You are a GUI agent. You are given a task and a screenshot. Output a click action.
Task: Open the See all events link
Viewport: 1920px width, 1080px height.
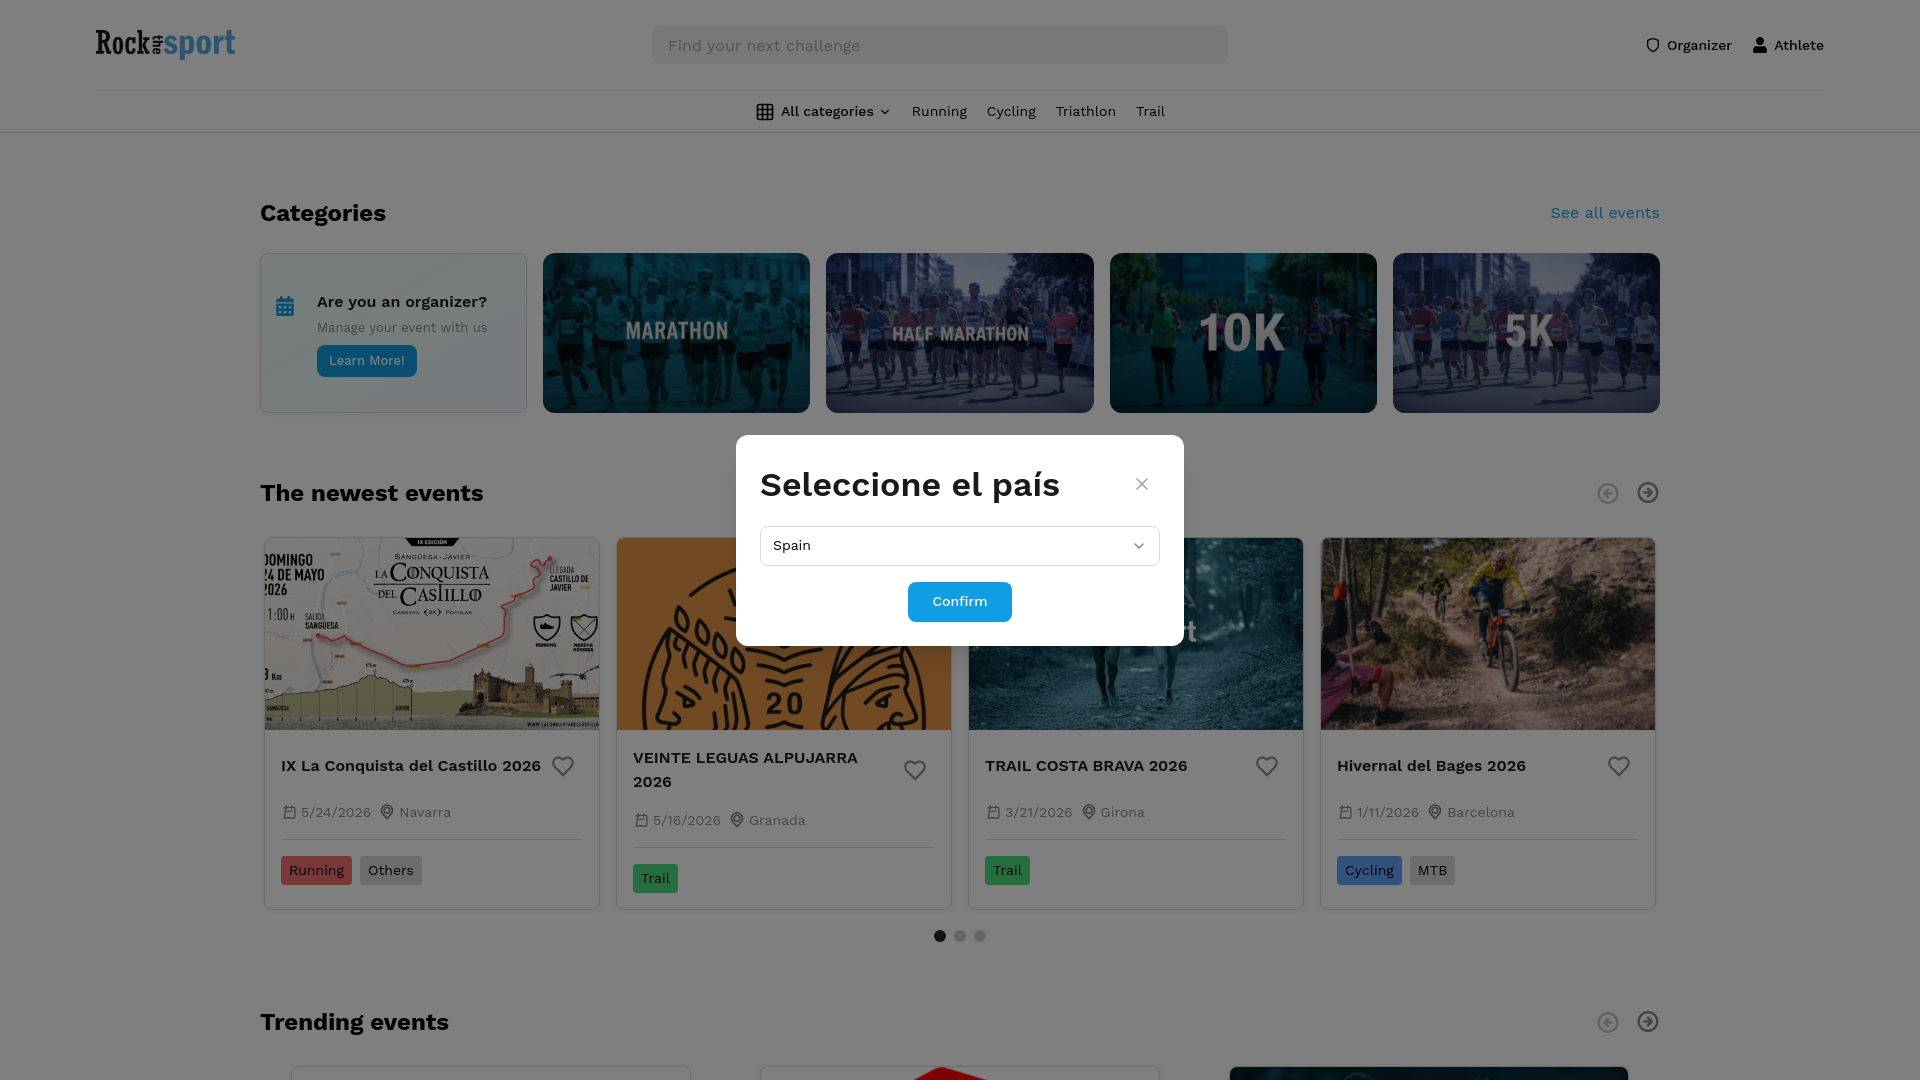pyautogui.click(x=1605, y=213)
